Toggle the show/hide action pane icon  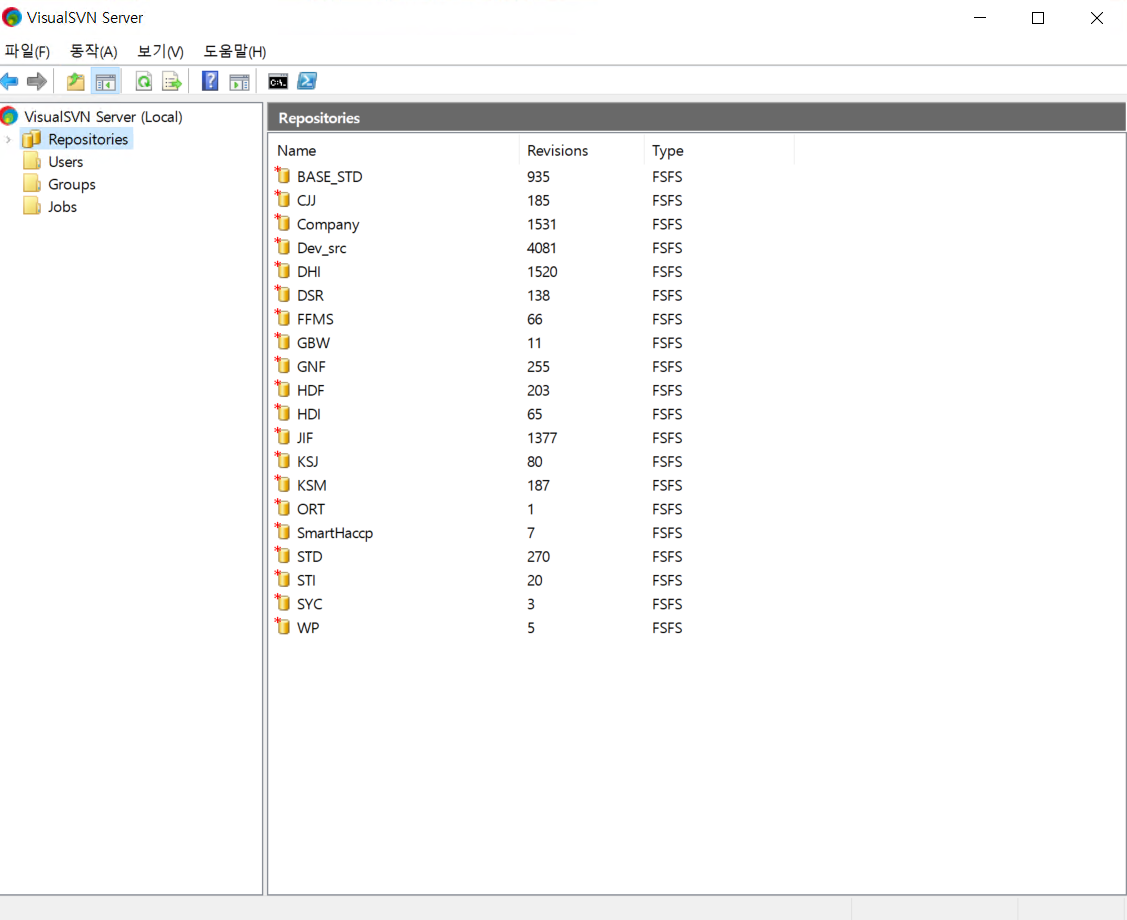click(239, 81)
